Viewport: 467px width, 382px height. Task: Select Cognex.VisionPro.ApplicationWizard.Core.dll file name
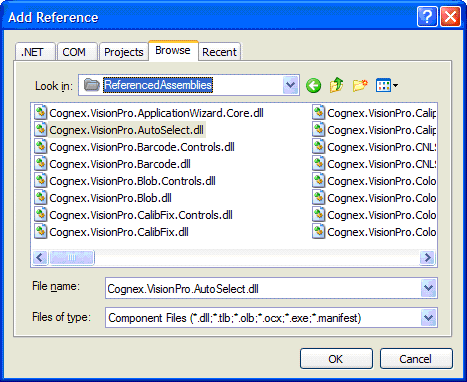[x=156, y=113]
